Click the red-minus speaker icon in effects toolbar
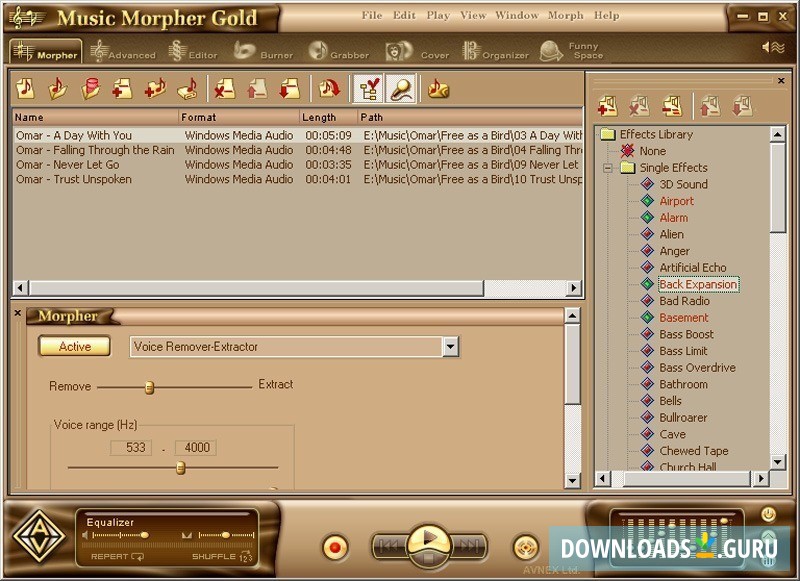The width and height of the screenshot is (800, 581). tap(672, 106)
